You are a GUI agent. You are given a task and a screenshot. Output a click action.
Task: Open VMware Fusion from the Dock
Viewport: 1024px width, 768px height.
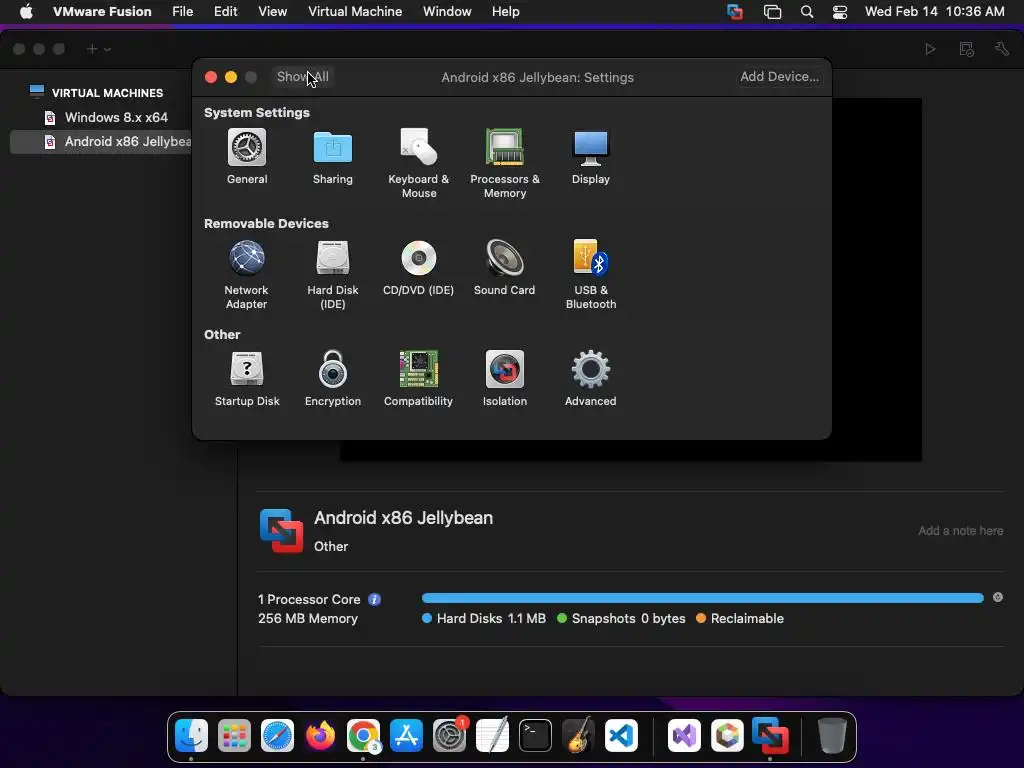[771, 736]
